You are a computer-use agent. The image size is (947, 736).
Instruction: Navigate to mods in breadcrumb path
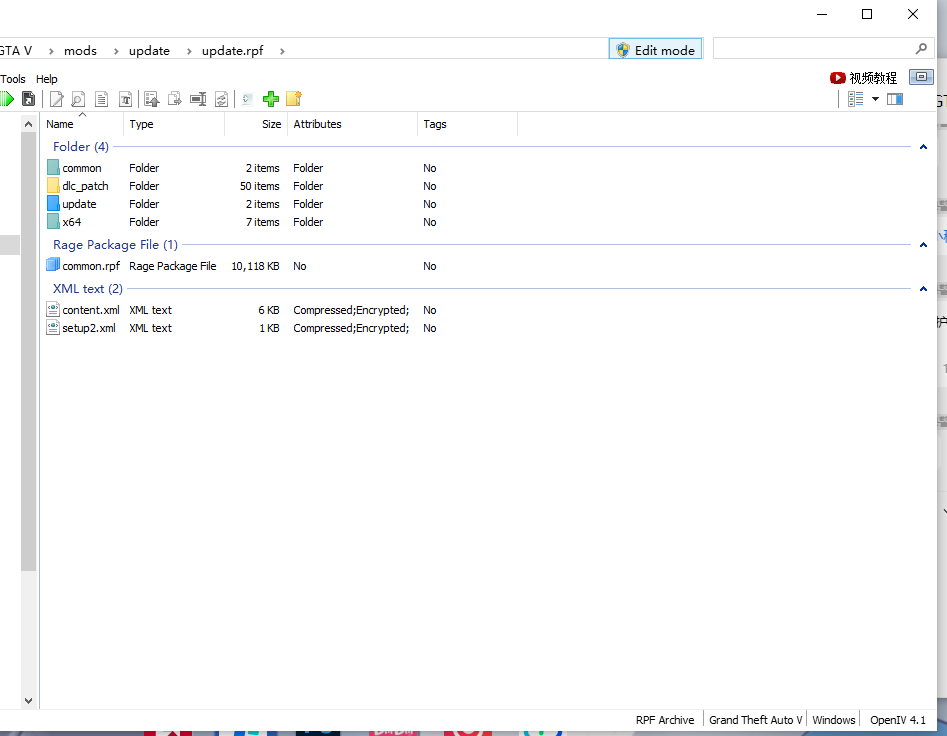[80, 51]
